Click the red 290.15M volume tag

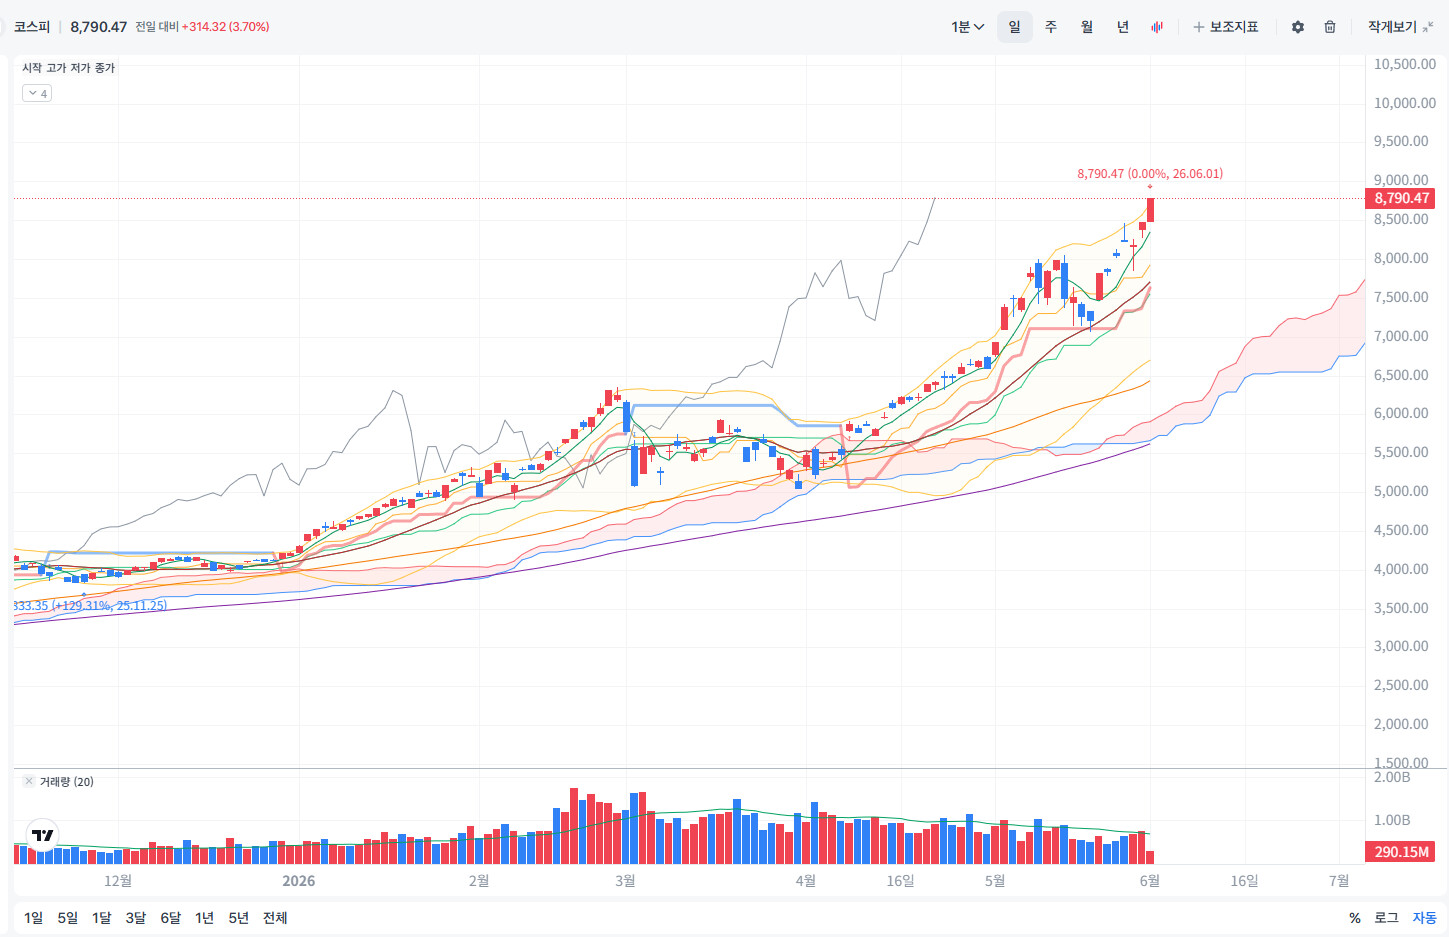pyautogui.click(x=1400, y=852)
